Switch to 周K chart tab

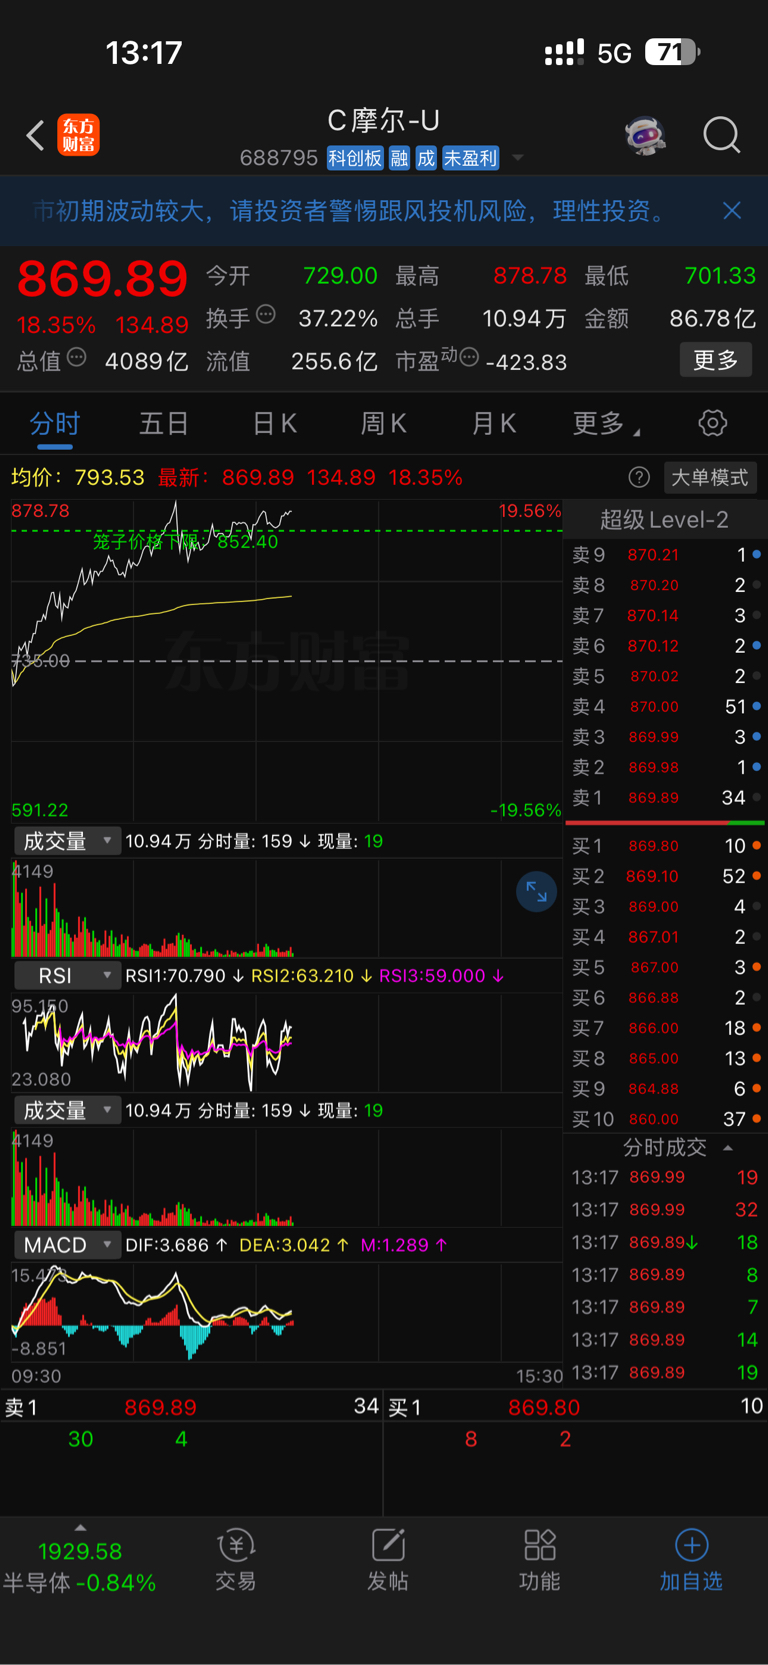383,424
